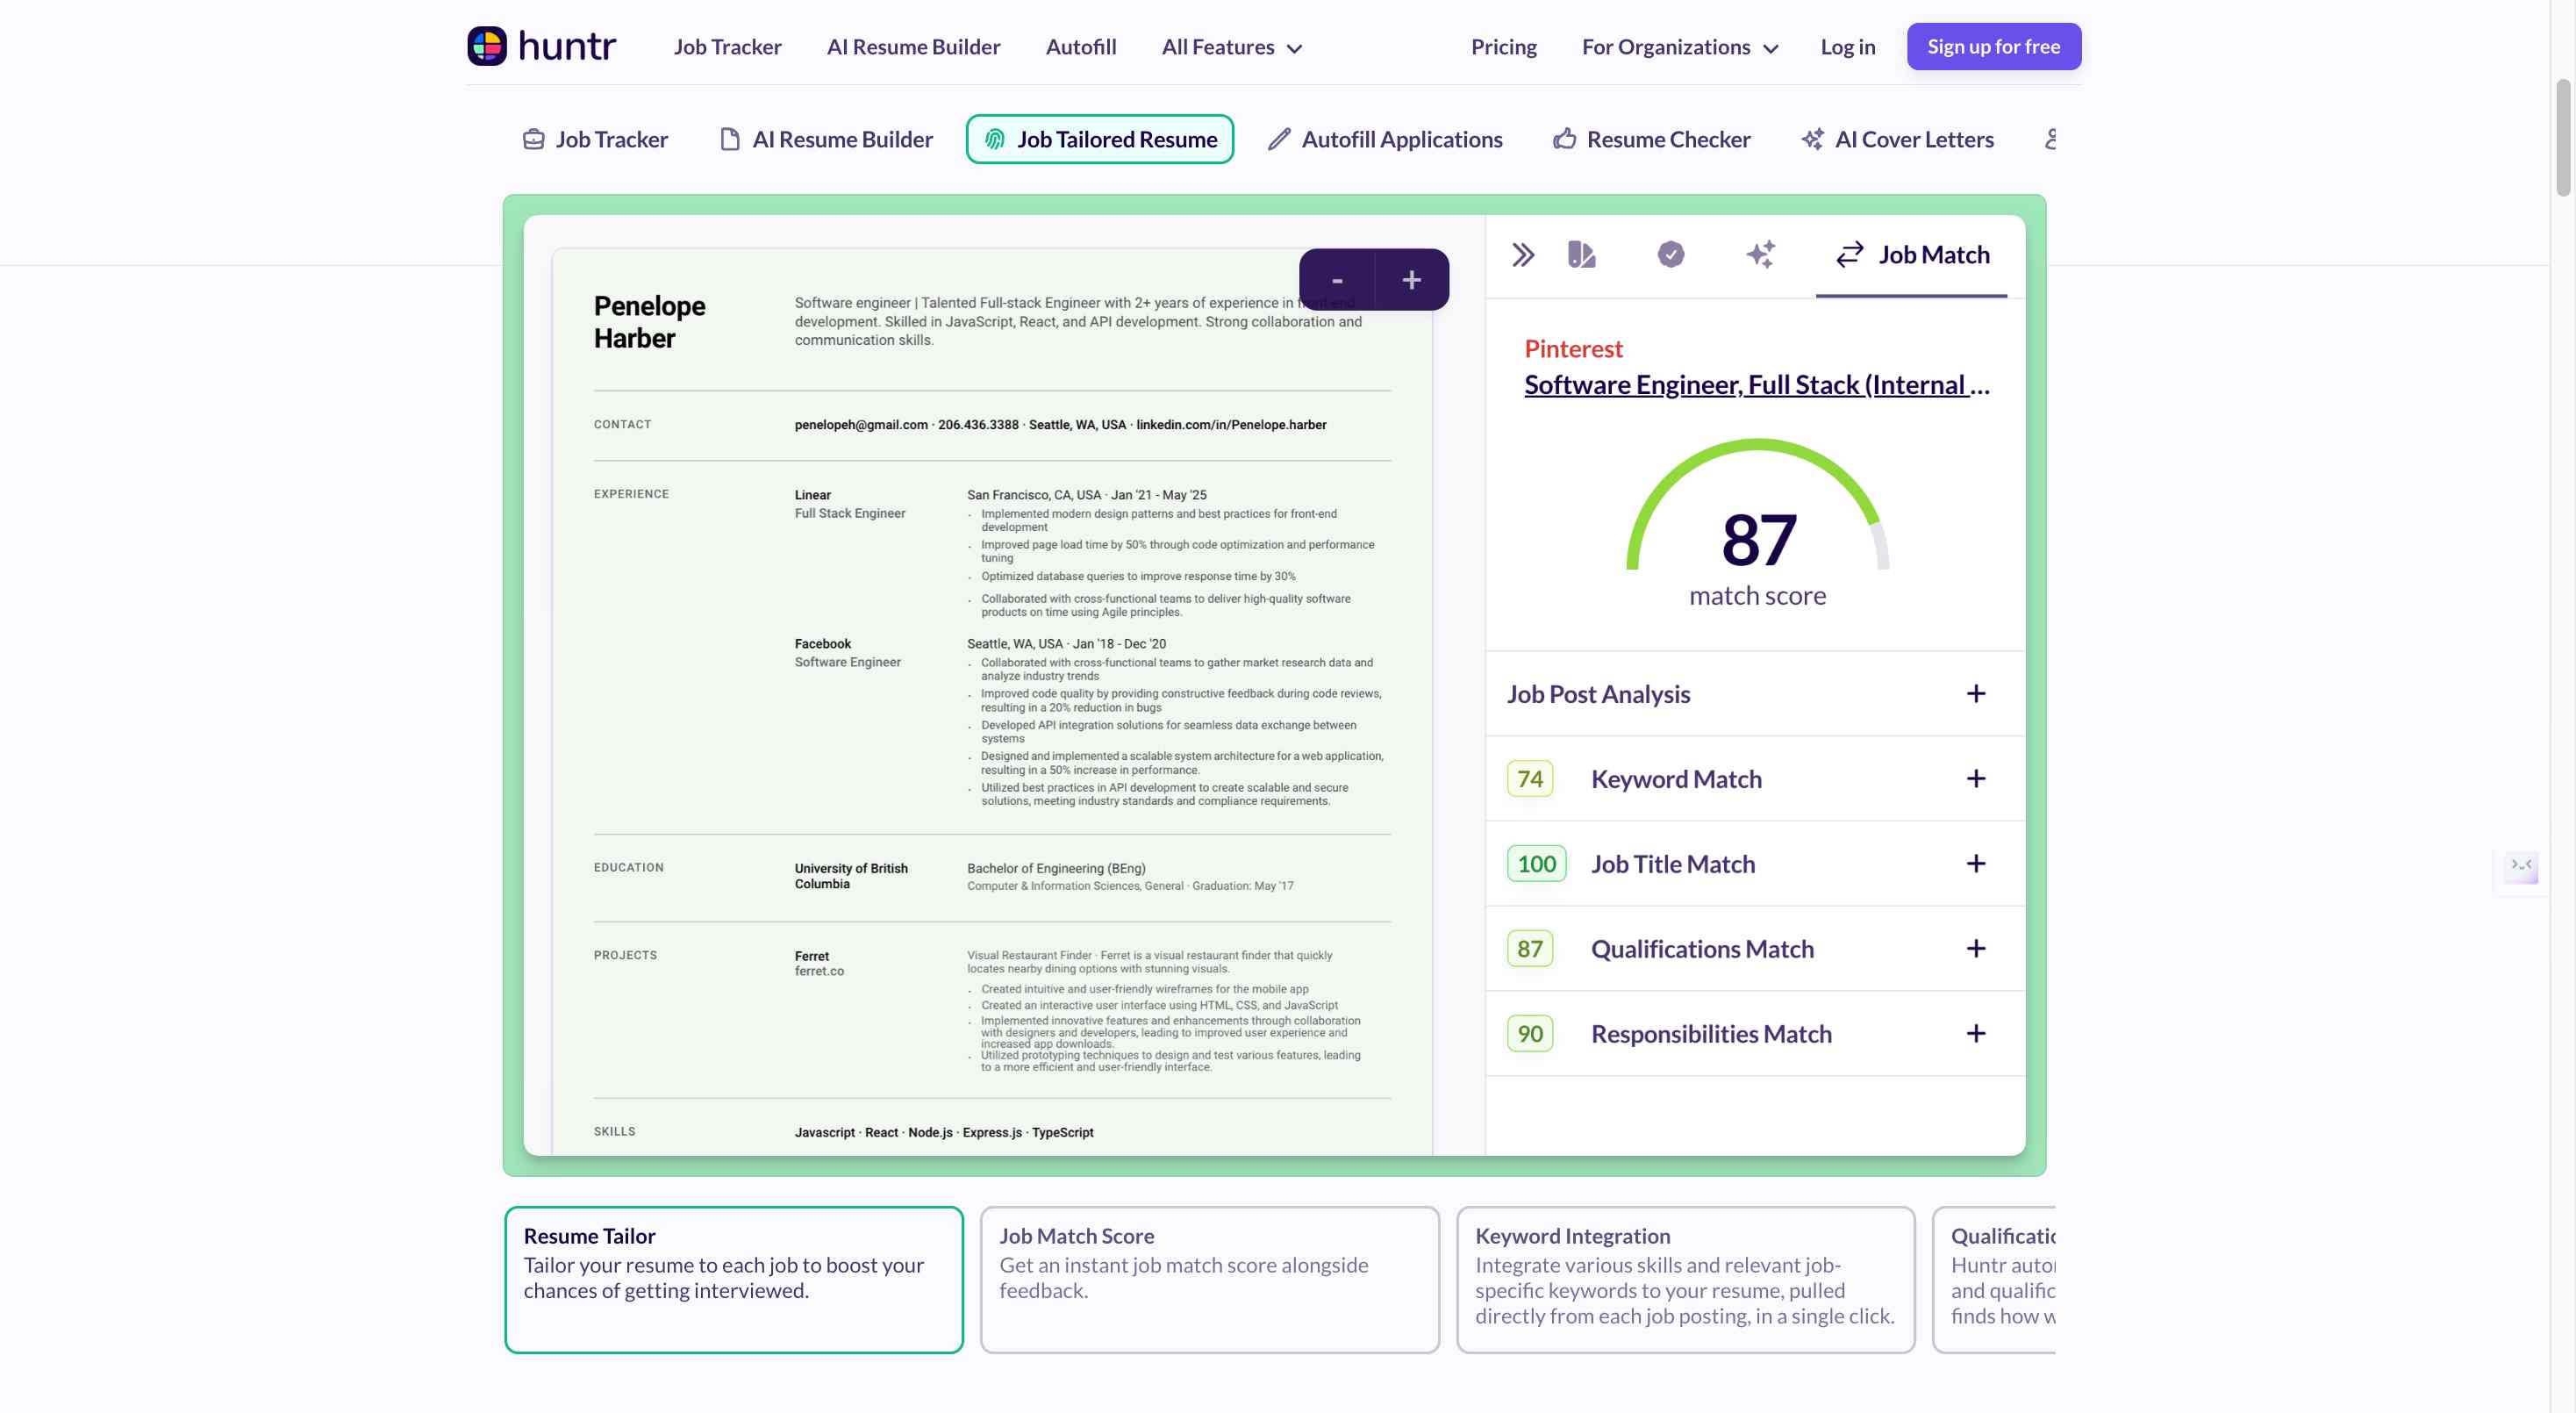This screenshot has height=1413, width=2576.
Task: Select the partially visible Qualifications feature card
Action: 1995,1280
